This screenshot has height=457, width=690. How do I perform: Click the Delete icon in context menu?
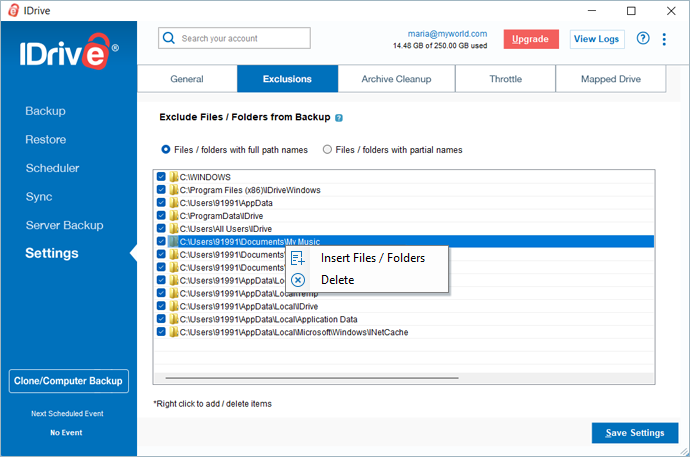click(x=298, y=280)
